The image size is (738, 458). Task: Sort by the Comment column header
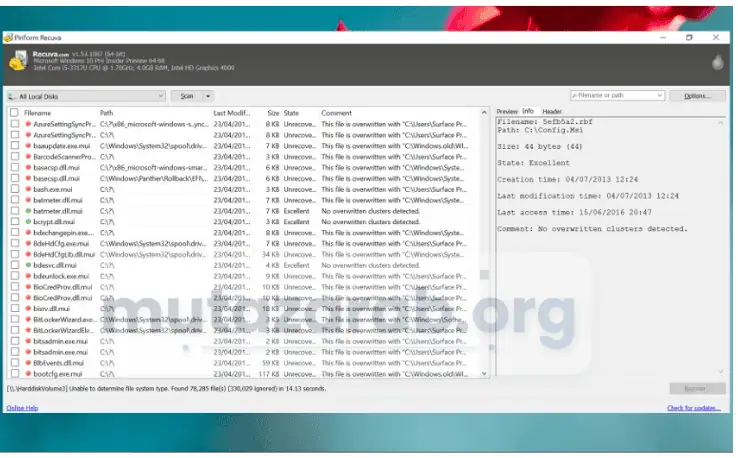coord(337,113)
